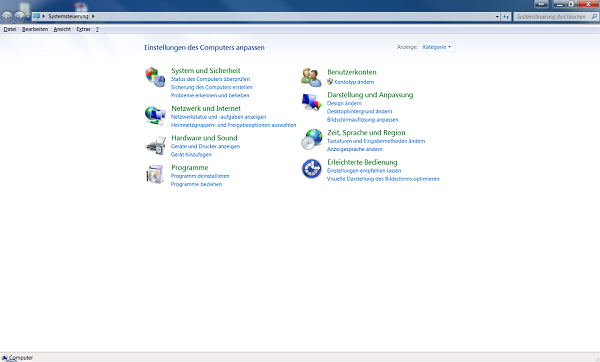Click Kontotyp ändern link
600x362 pixels.
(x=354, y=82)
